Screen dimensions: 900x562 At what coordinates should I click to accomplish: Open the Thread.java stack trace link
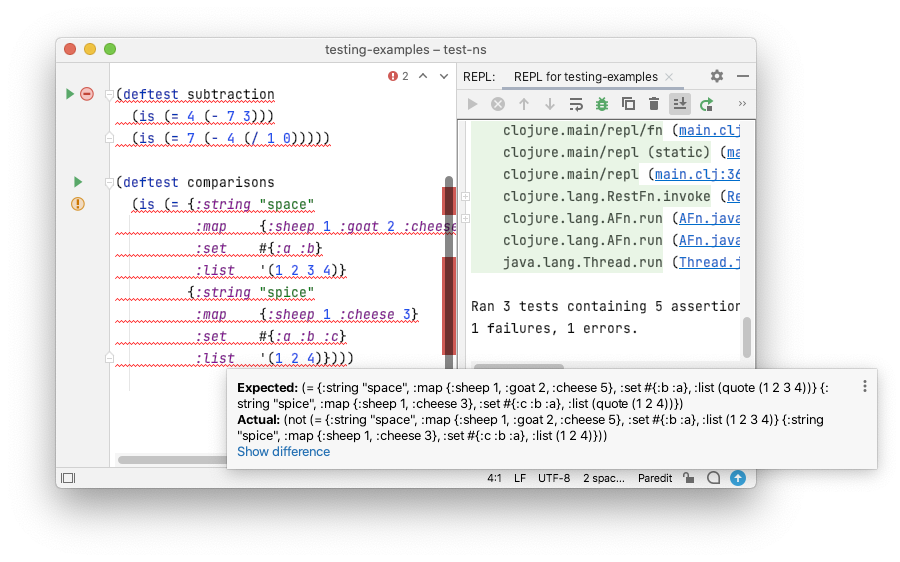tap(709, 262)
